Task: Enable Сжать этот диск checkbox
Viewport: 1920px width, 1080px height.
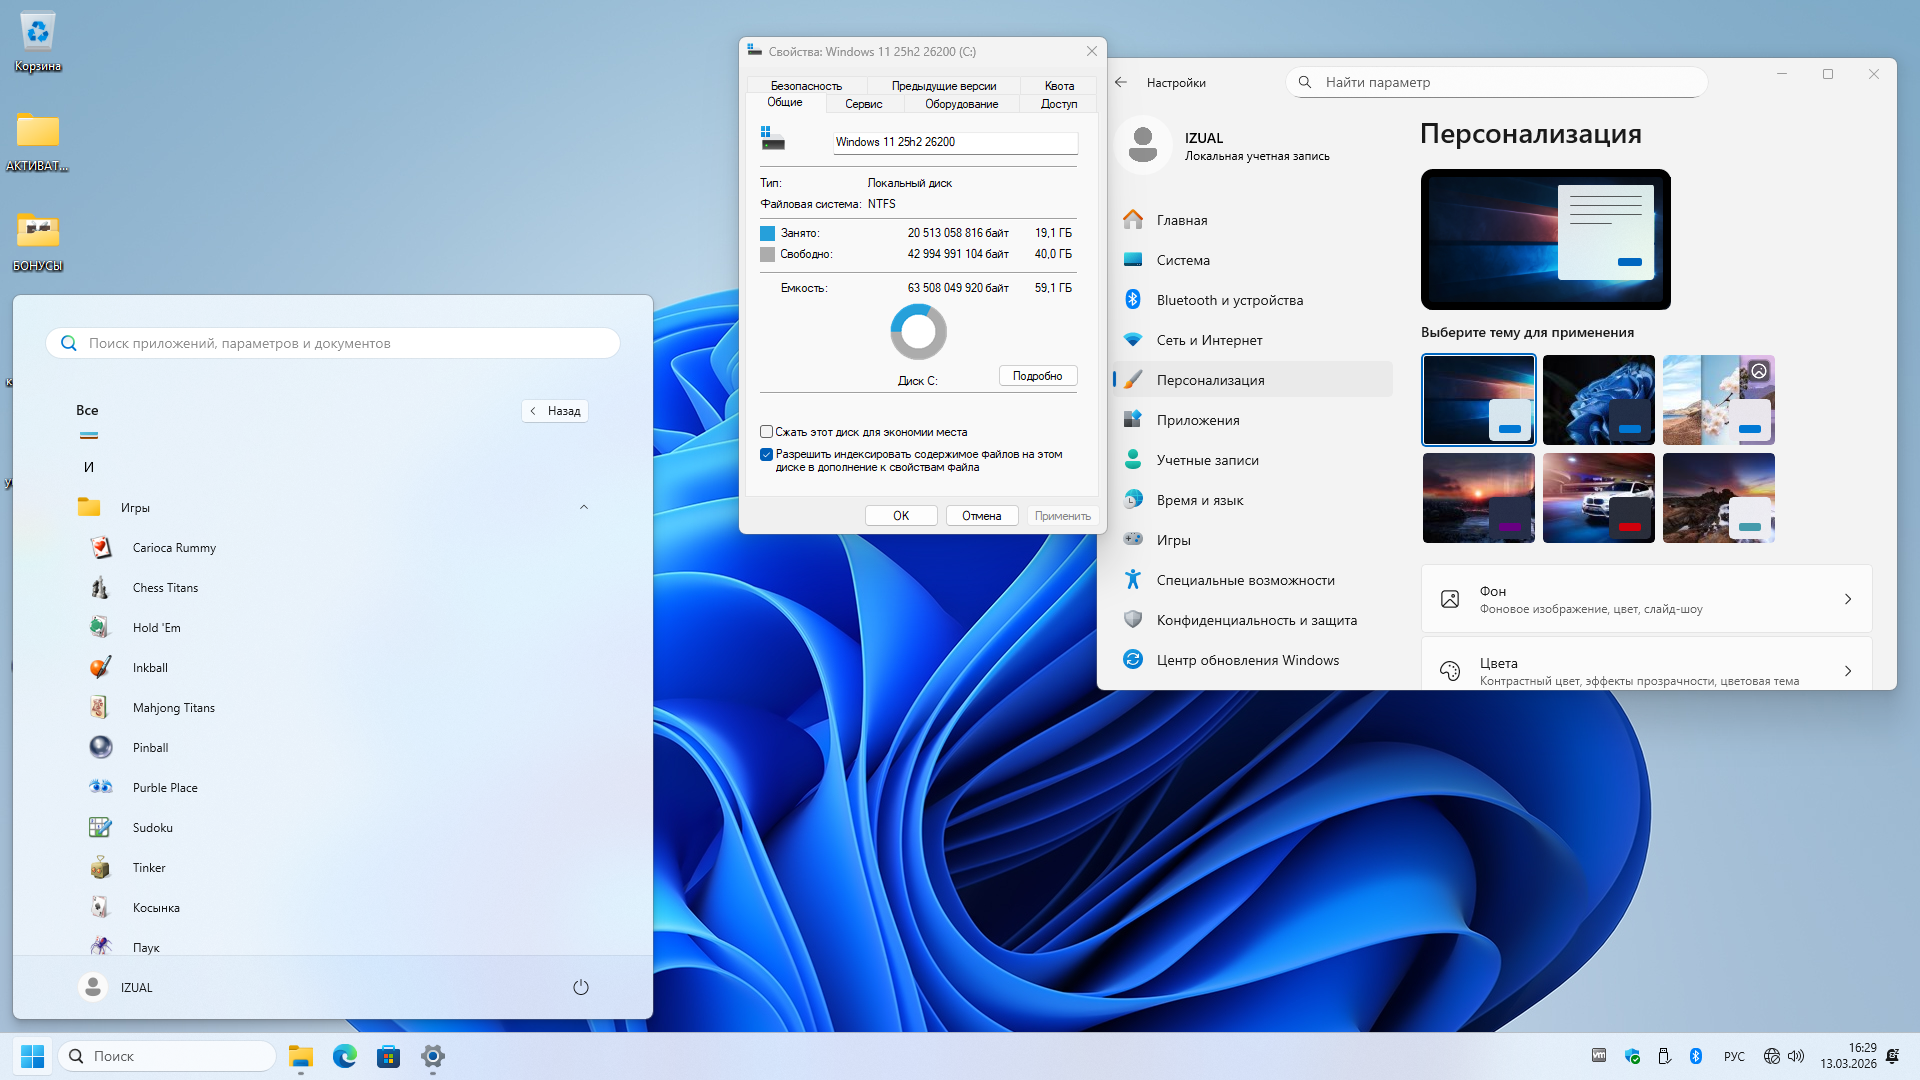Action: (x=767, y=432)
